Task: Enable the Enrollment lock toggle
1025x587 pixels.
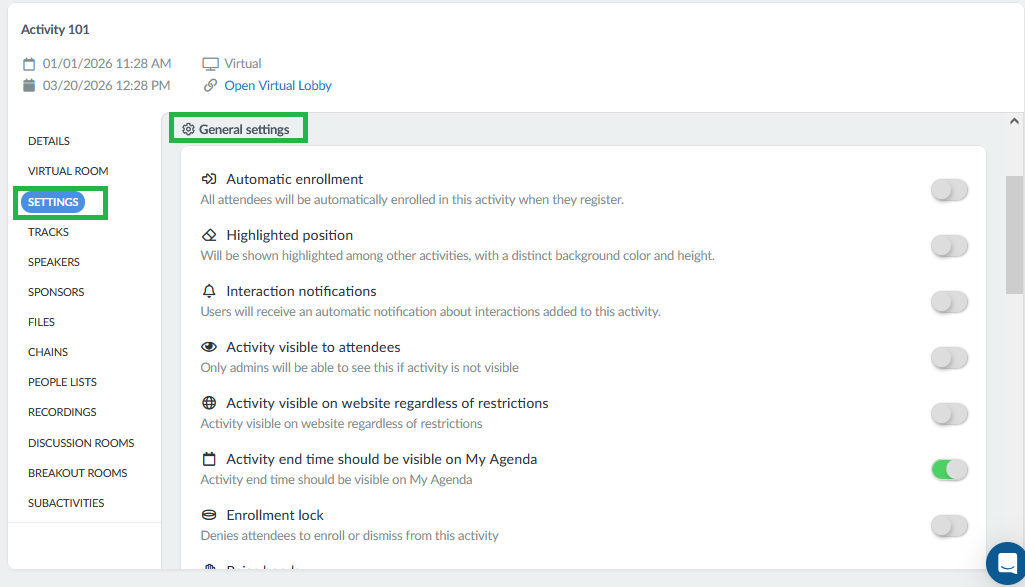Action: point(949,526)
